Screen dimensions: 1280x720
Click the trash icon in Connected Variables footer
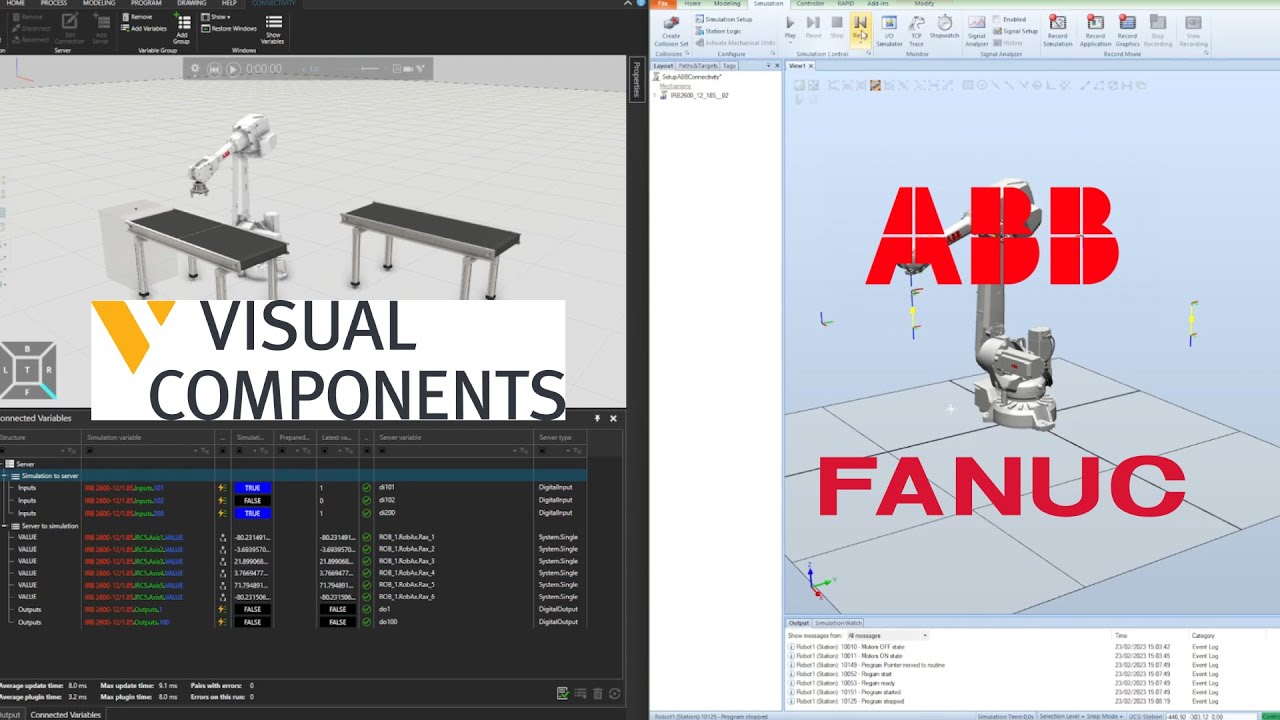(597, 693)
